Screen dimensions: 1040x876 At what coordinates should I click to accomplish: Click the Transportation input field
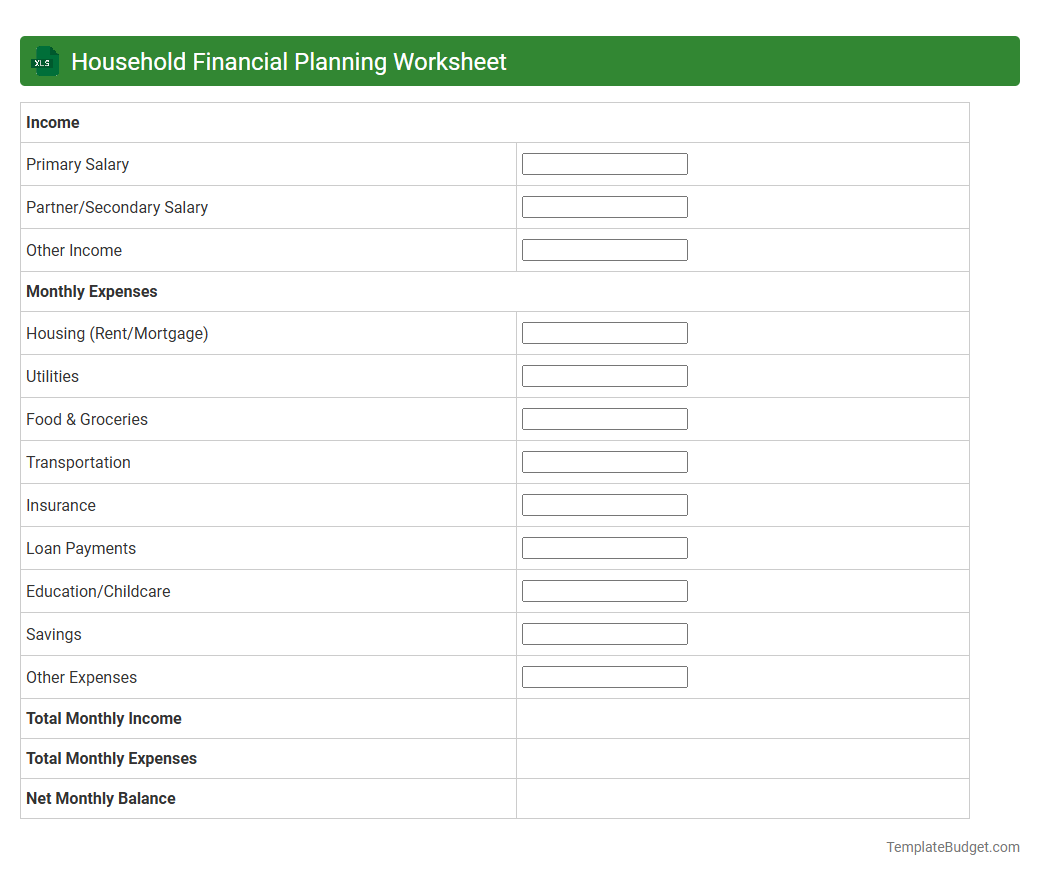pos(604,461)
